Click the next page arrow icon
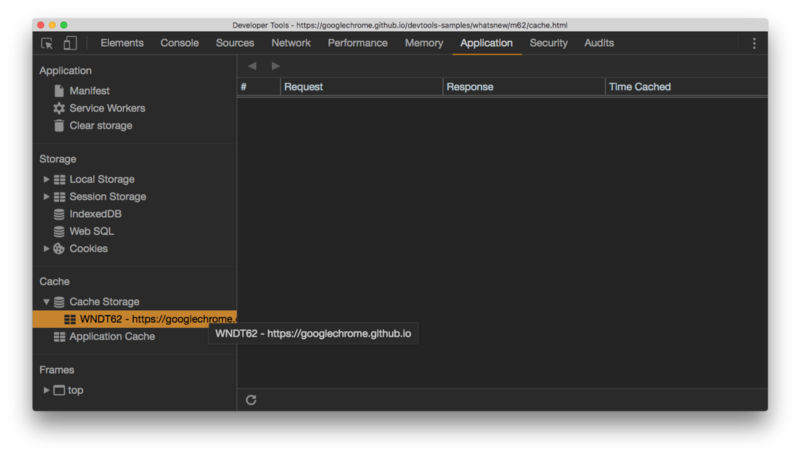This screenshot has width=800, height=457. click(276, 66)
